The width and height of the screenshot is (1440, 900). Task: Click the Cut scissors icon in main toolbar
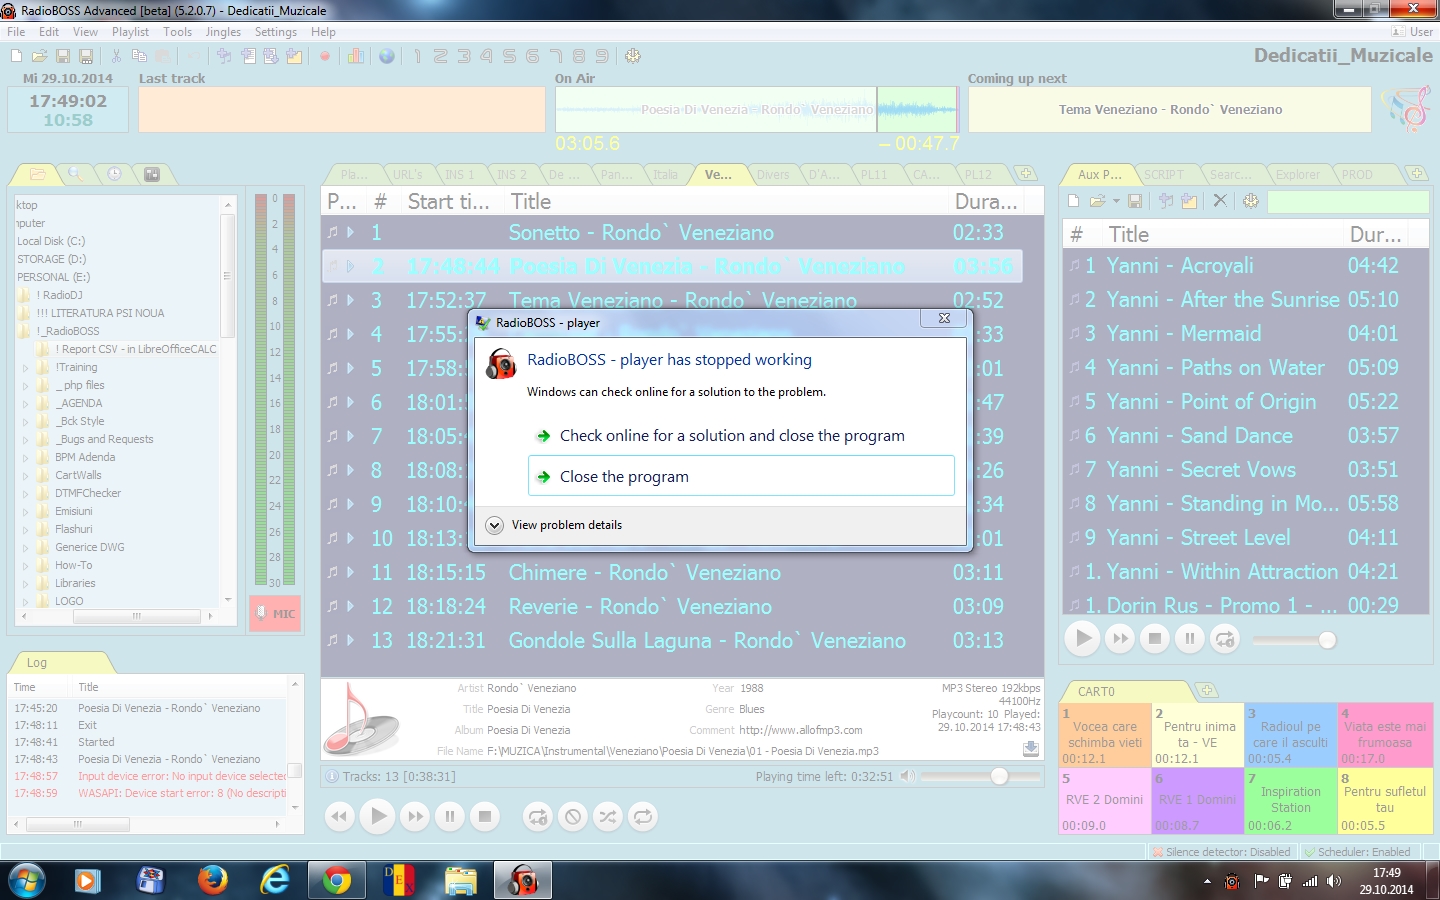coord(116,56)
